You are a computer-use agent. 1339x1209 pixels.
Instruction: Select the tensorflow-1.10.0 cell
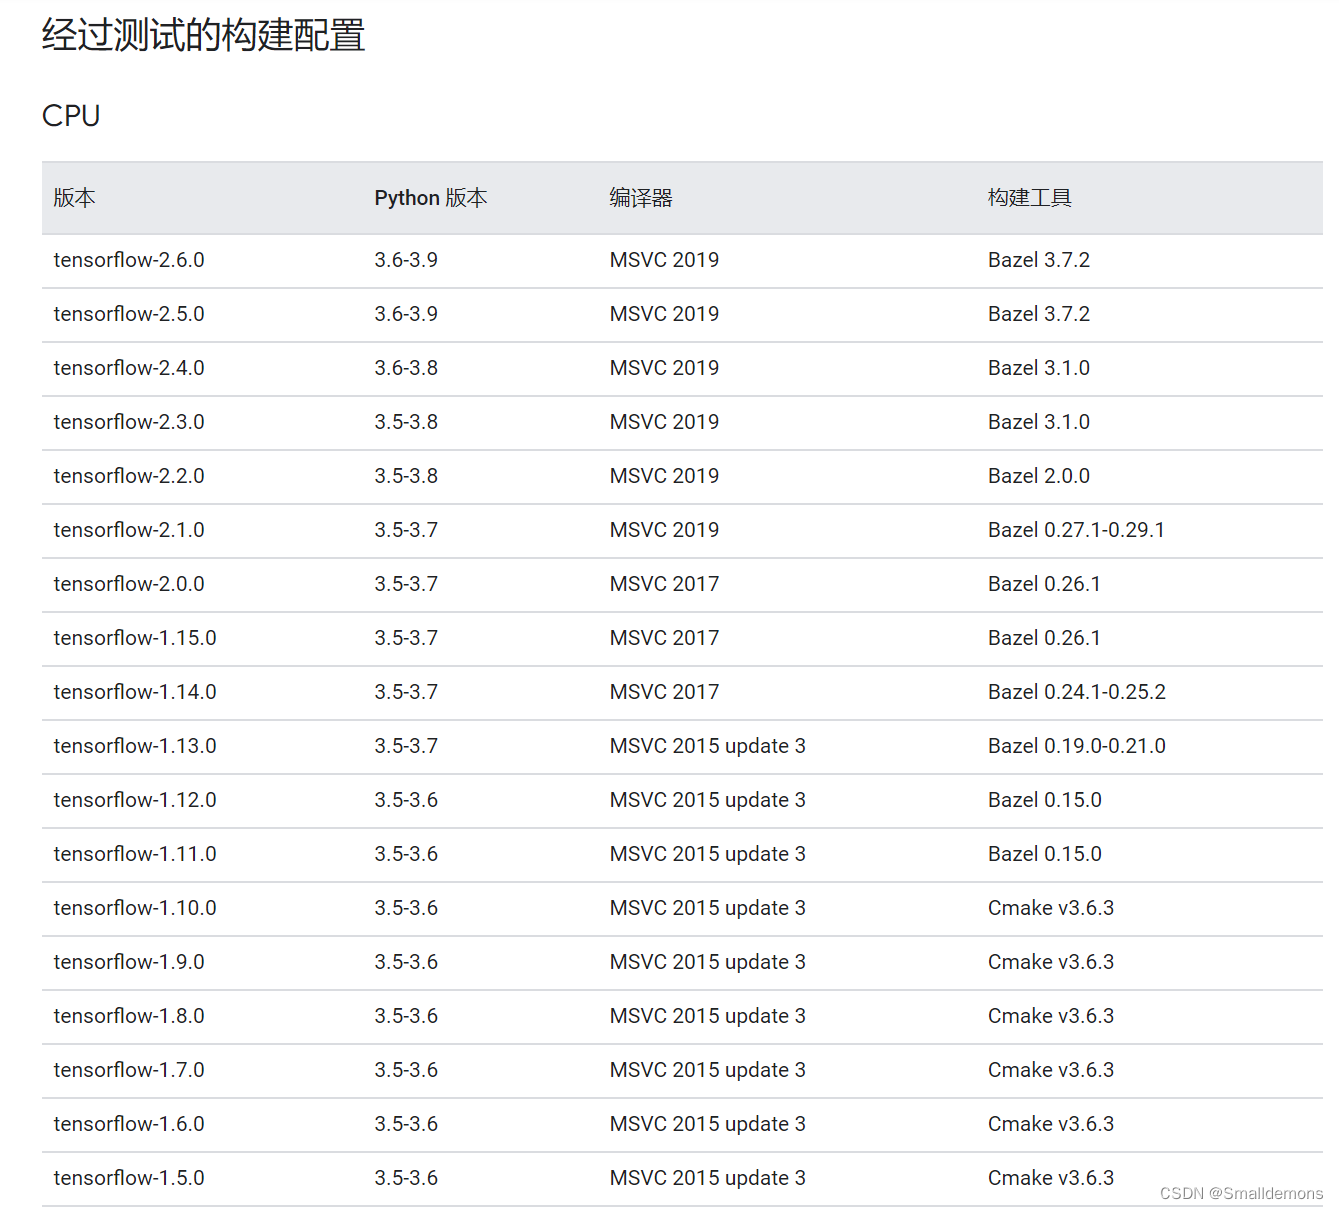pos(135,908)
